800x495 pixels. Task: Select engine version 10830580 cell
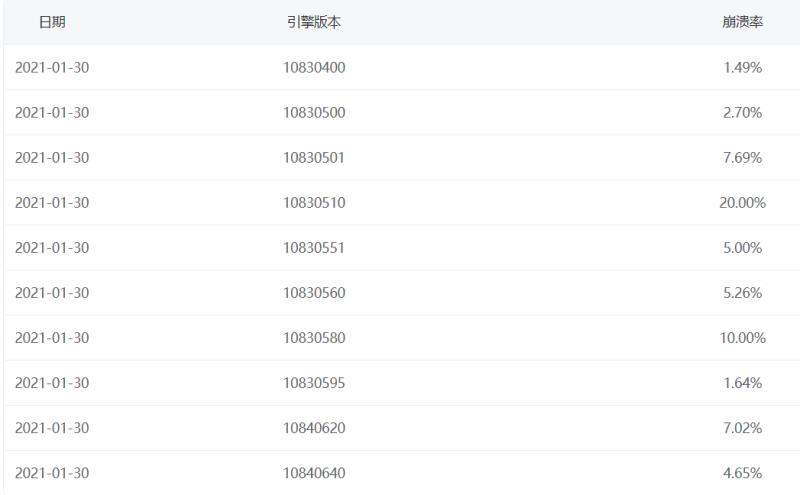[314, 338]
